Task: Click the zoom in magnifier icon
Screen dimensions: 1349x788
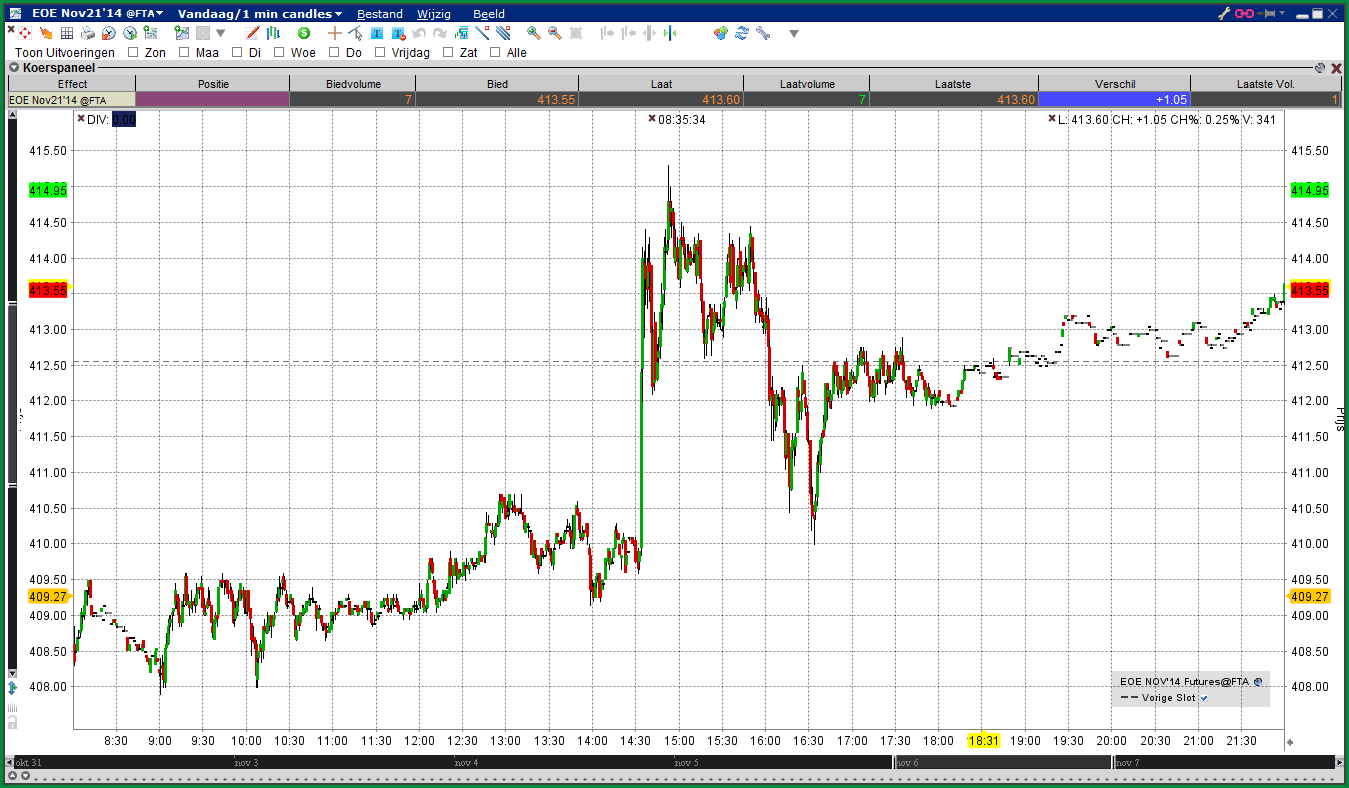Action: (534, 33)
